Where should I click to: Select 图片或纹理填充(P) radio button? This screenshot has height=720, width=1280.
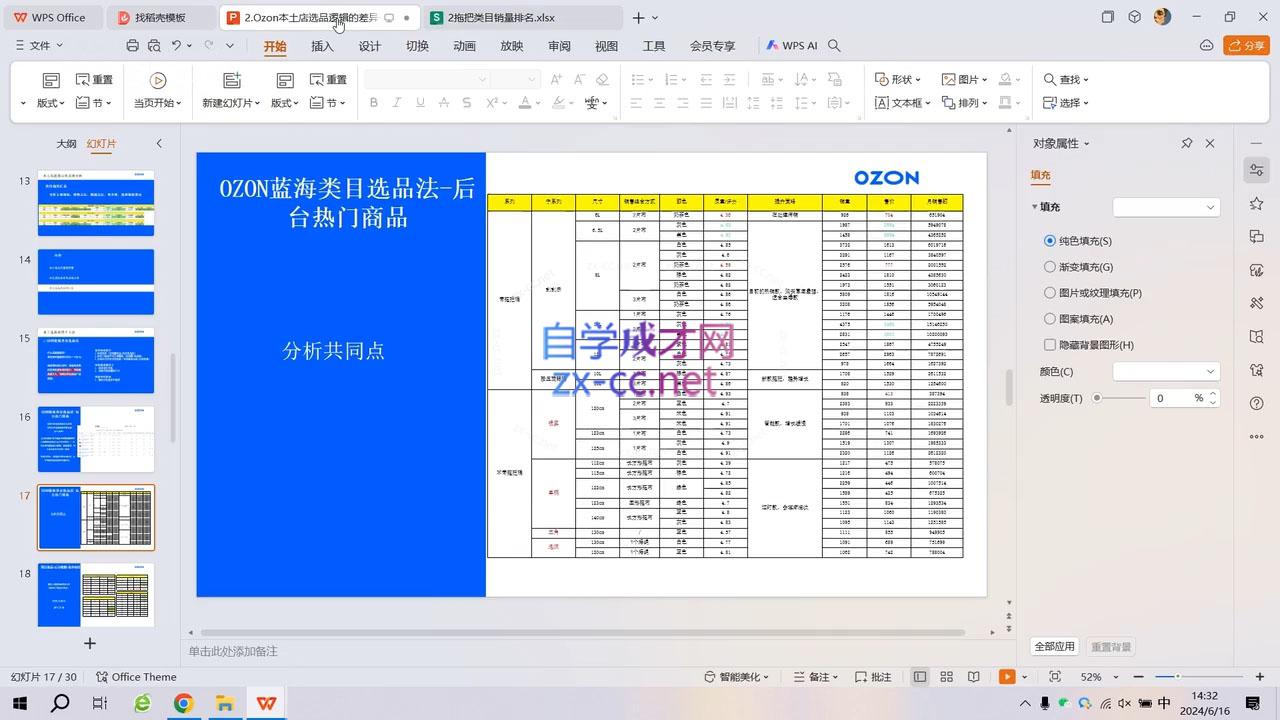point(1050,293)
